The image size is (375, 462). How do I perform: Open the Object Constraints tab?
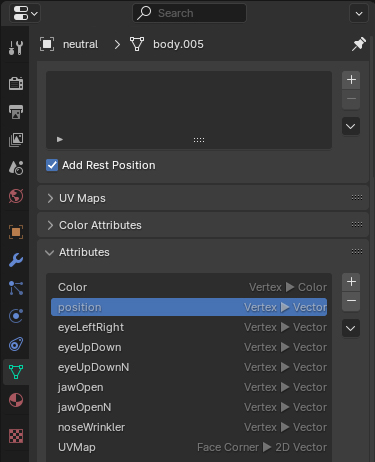click(x=16, y=344)
